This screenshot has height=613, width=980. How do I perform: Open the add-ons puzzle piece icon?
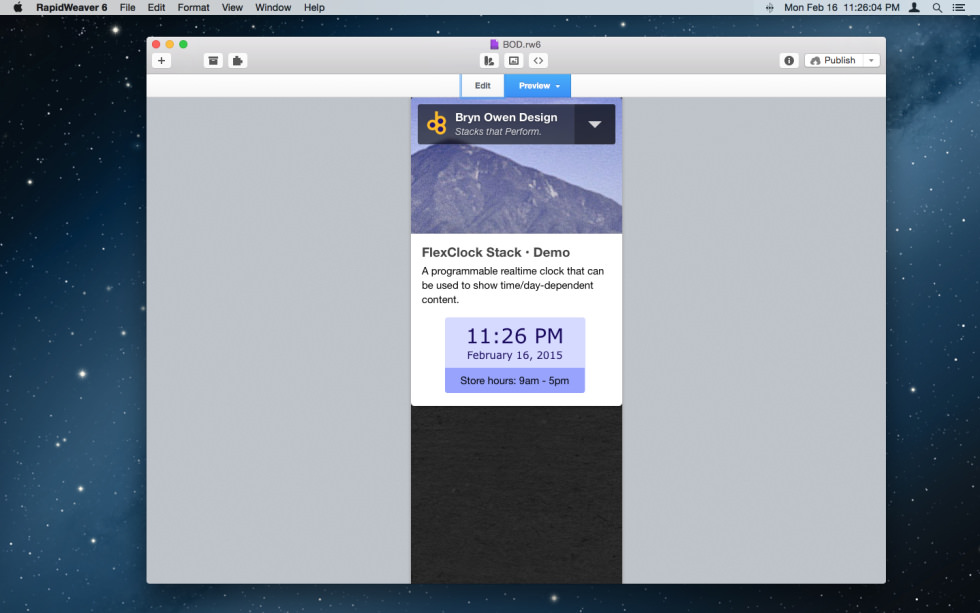pyautogui.click(x=238, y=61)
